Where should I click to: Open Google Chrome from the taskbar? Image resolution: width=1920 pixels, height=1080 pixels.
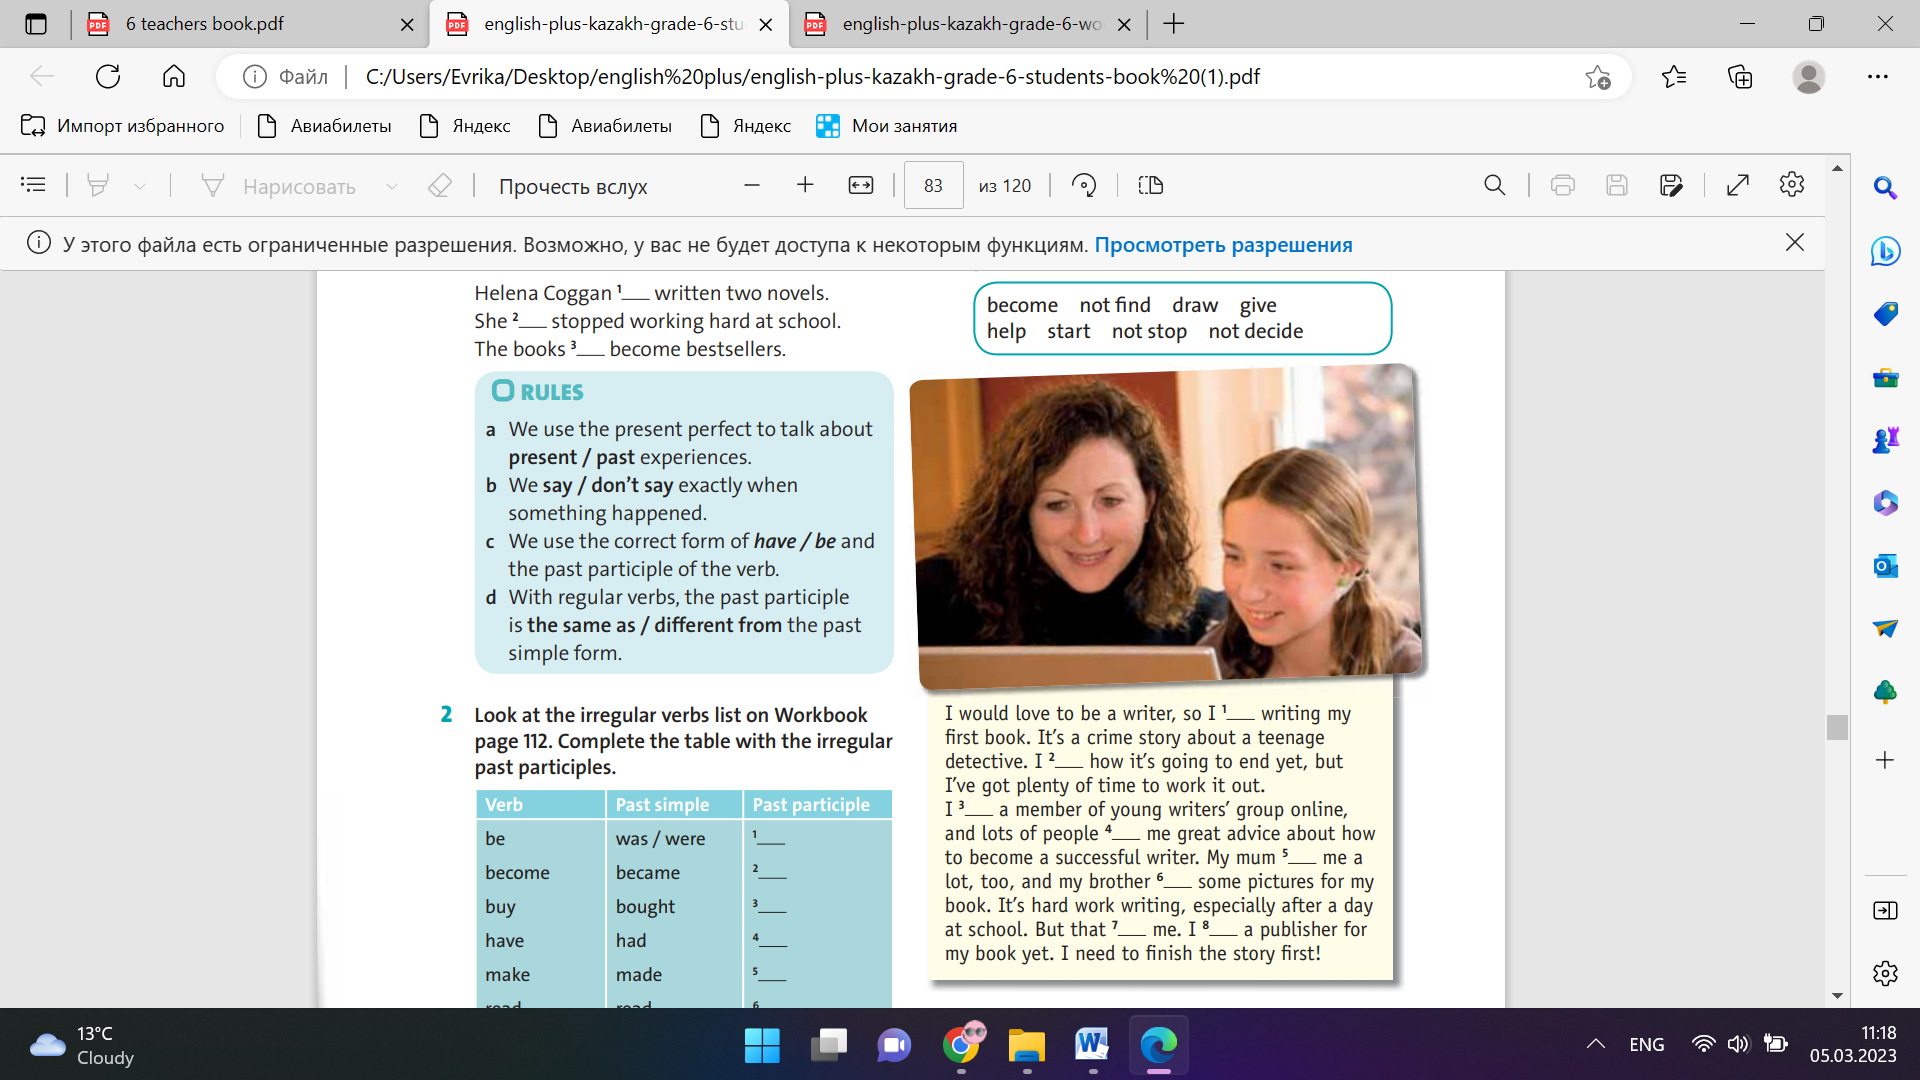tap(962, 1046)
